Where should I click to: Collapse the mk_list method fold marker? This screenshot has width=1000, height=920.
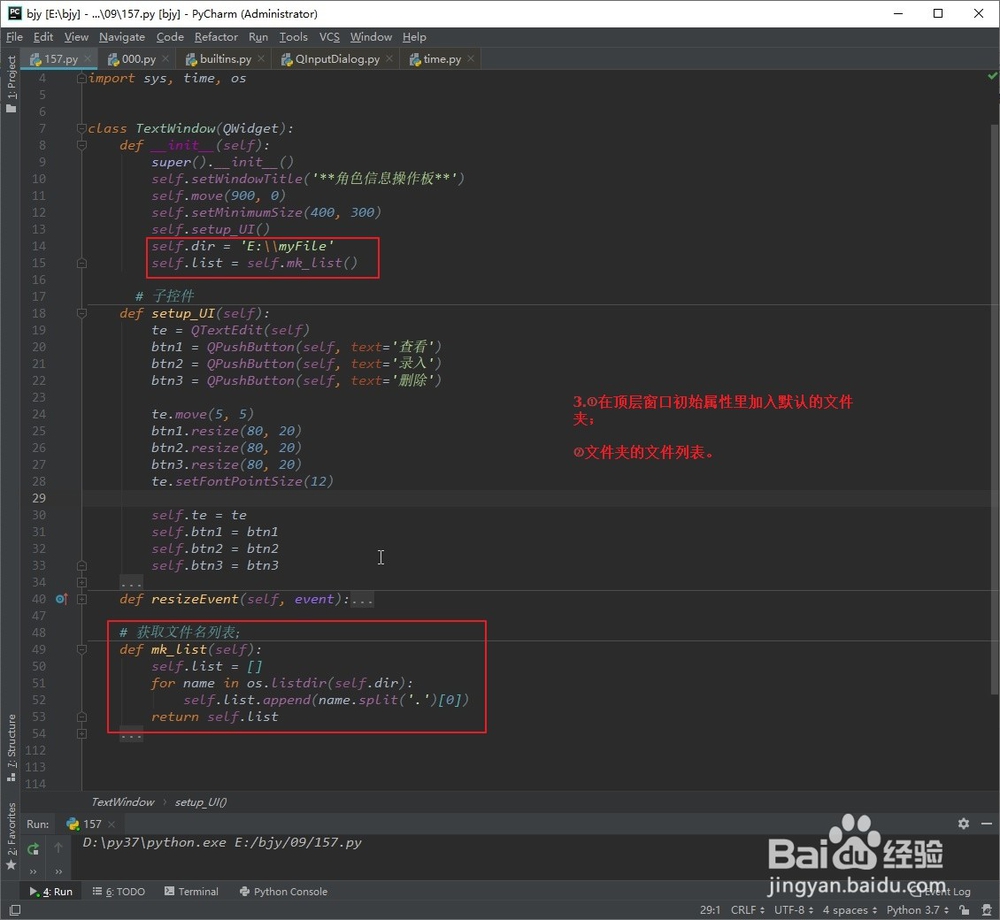tap(82, 649)
